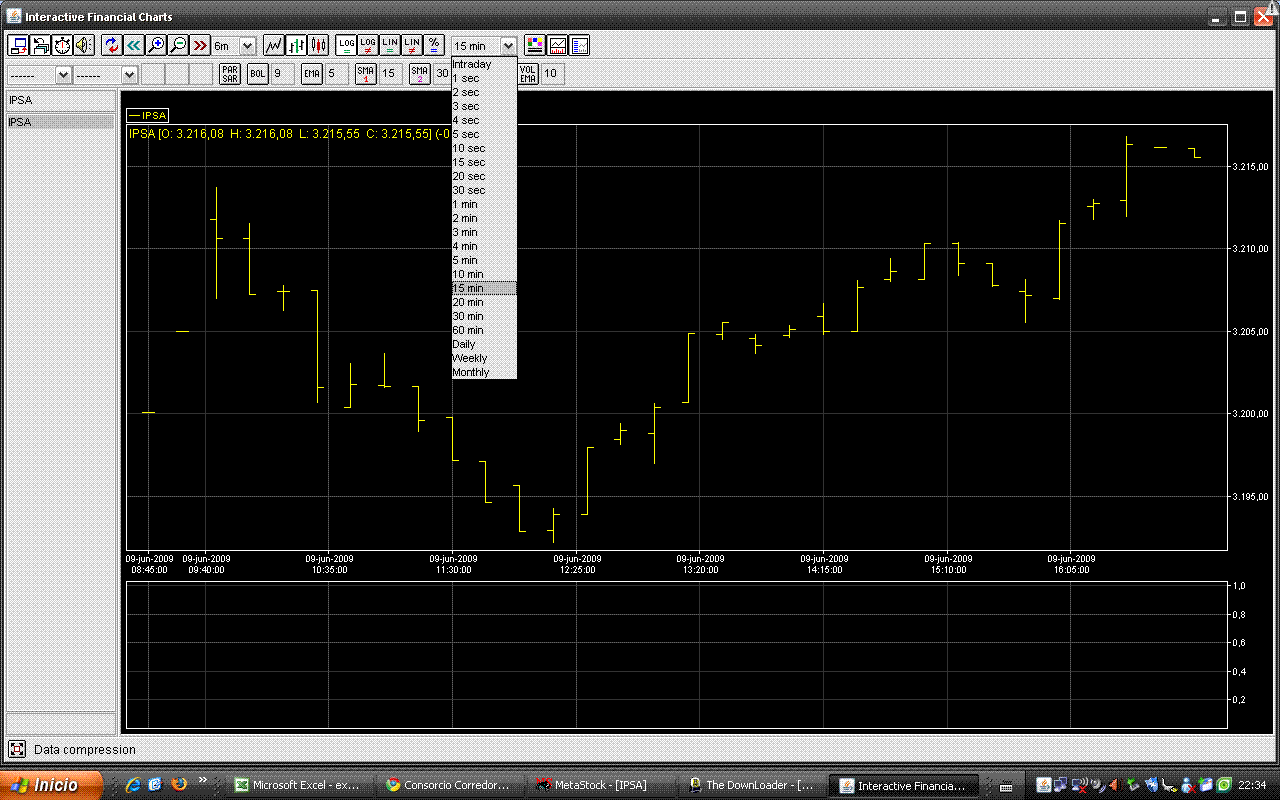Move back with the double-left arrows
Screen dimensions: 1280x800
coord(134,45)
